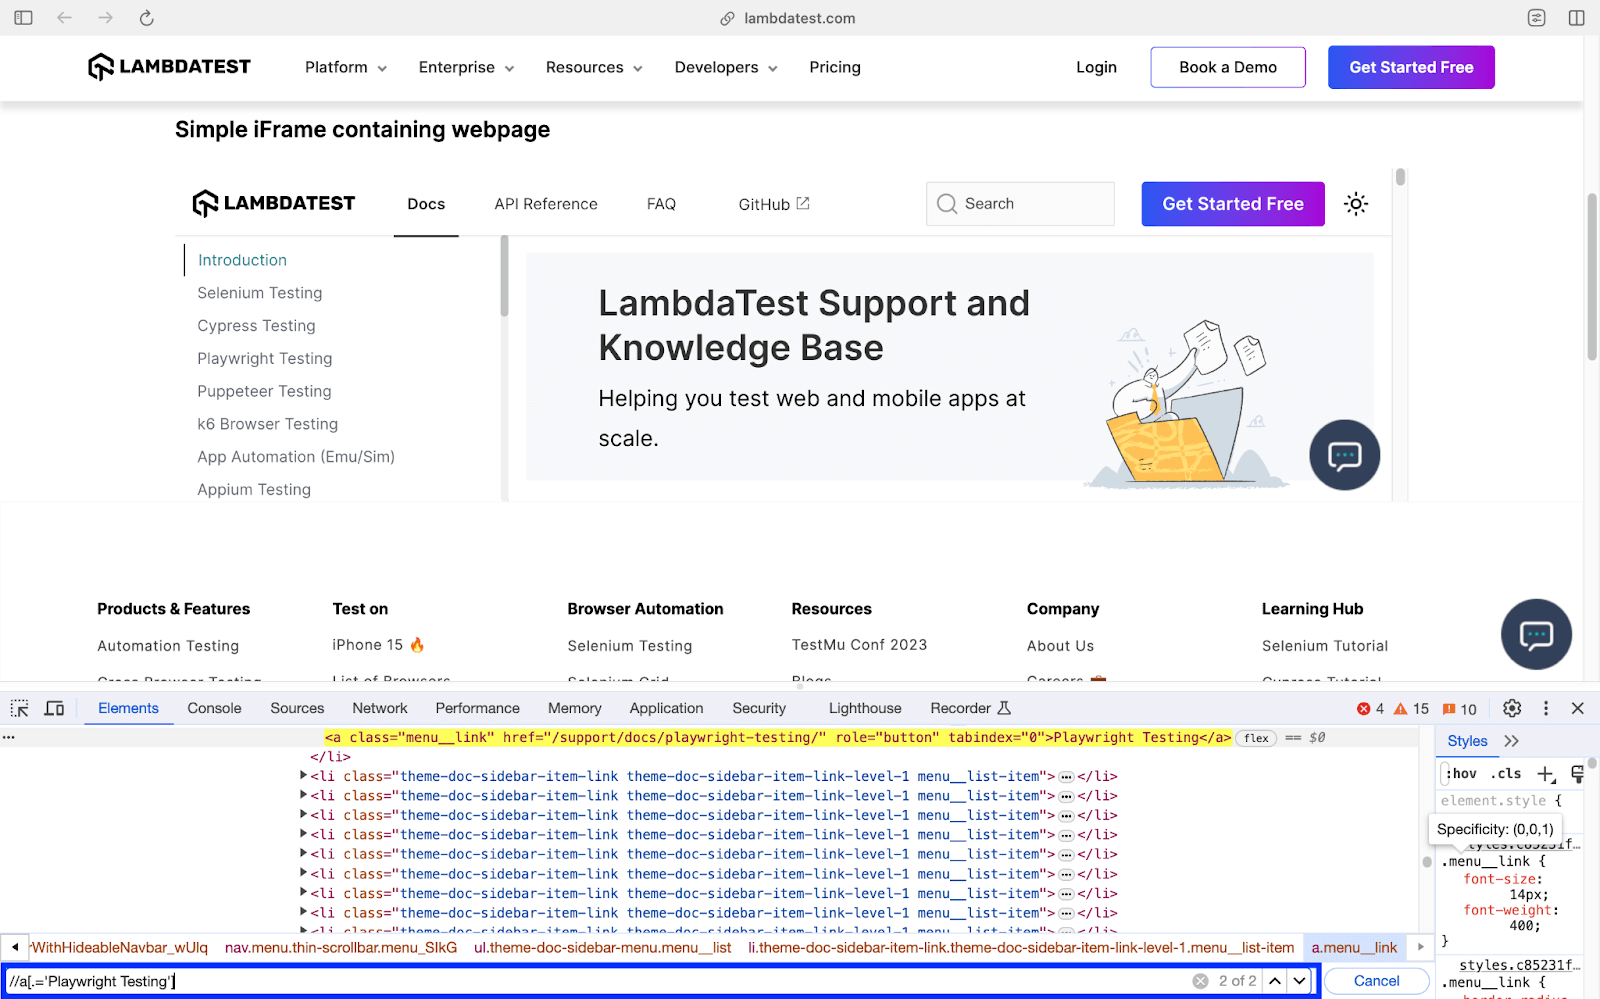This screenshot has width=1600, height=999.
Task: Click the search magnifier icon in docs
Action: pyautogui.click(x=947, y=204)
